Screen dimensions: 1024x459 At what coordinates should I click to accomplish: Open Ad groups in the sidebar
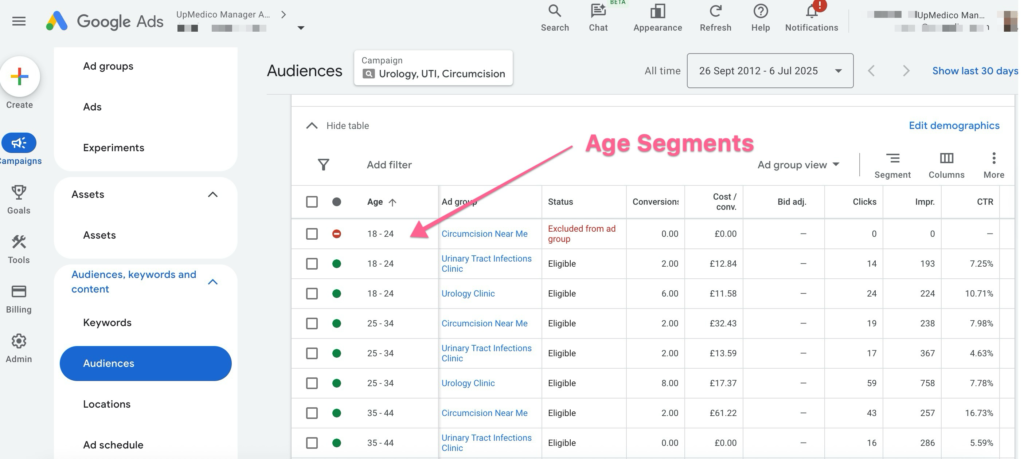(108, 66)
